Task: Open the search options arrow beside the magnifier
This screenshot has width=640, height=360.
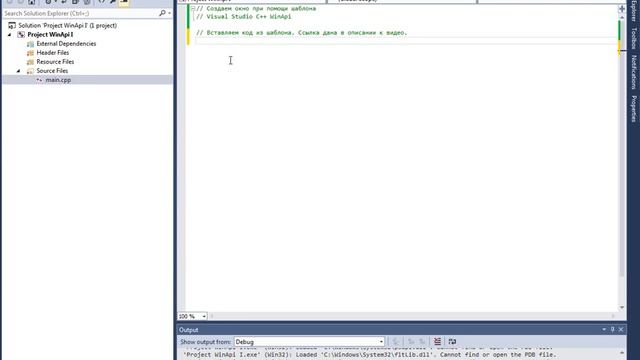Action: (169, 13)
